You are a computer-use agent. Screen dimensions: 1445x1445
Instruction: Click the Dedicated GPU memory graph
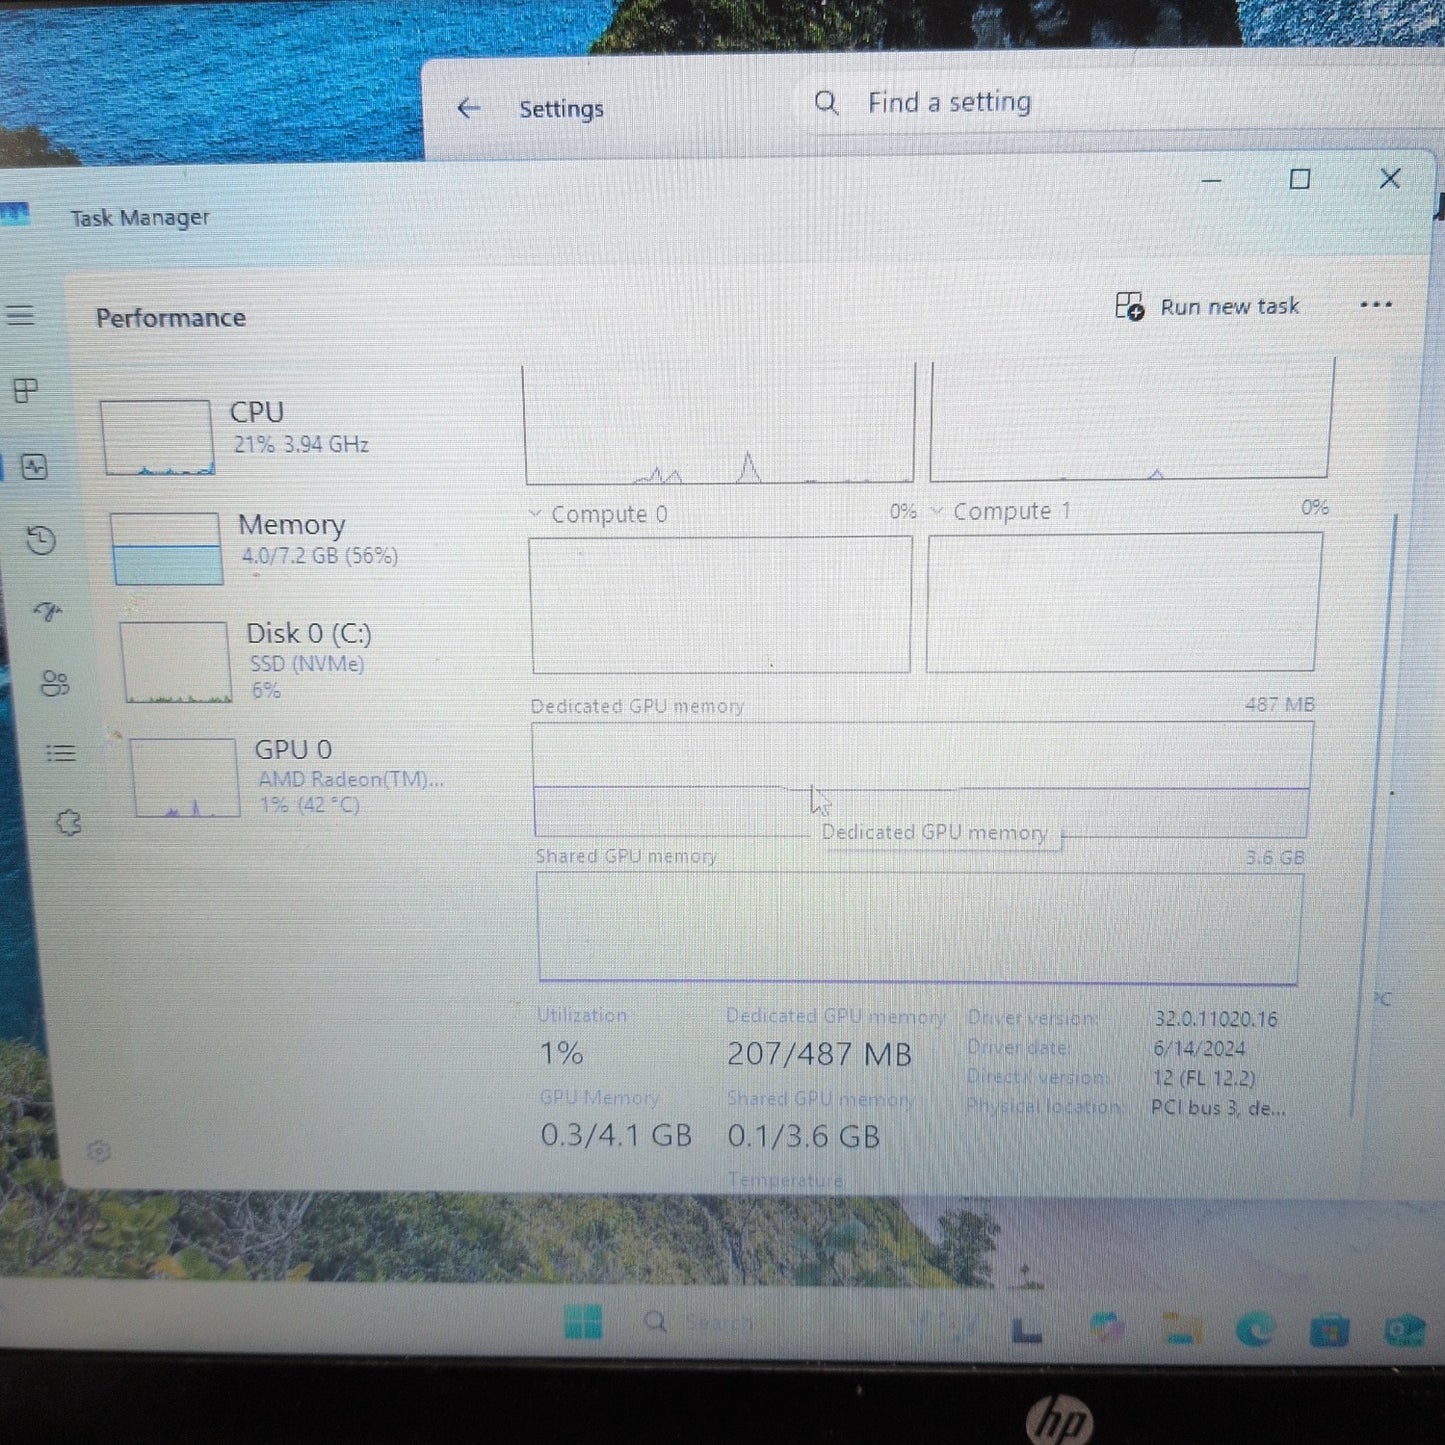click(921, 779)
